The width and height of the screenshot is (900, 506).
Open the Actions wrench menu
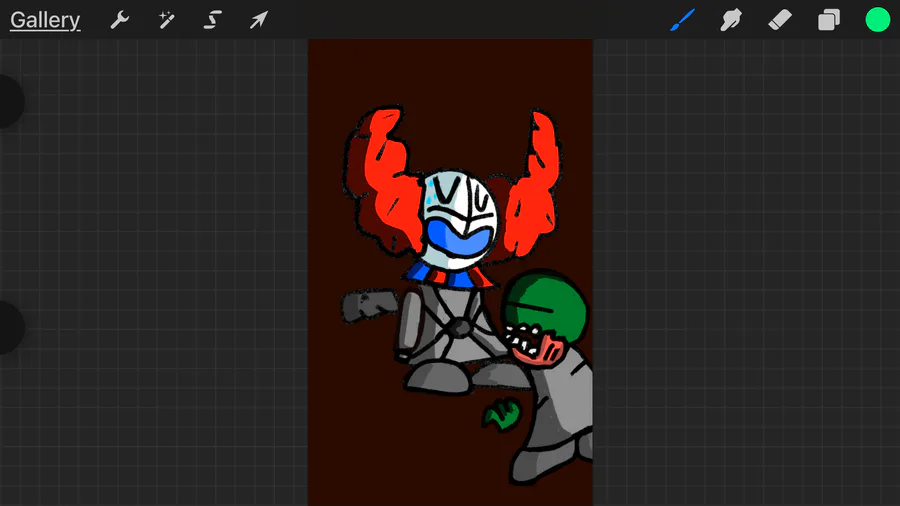coord(119,20)
